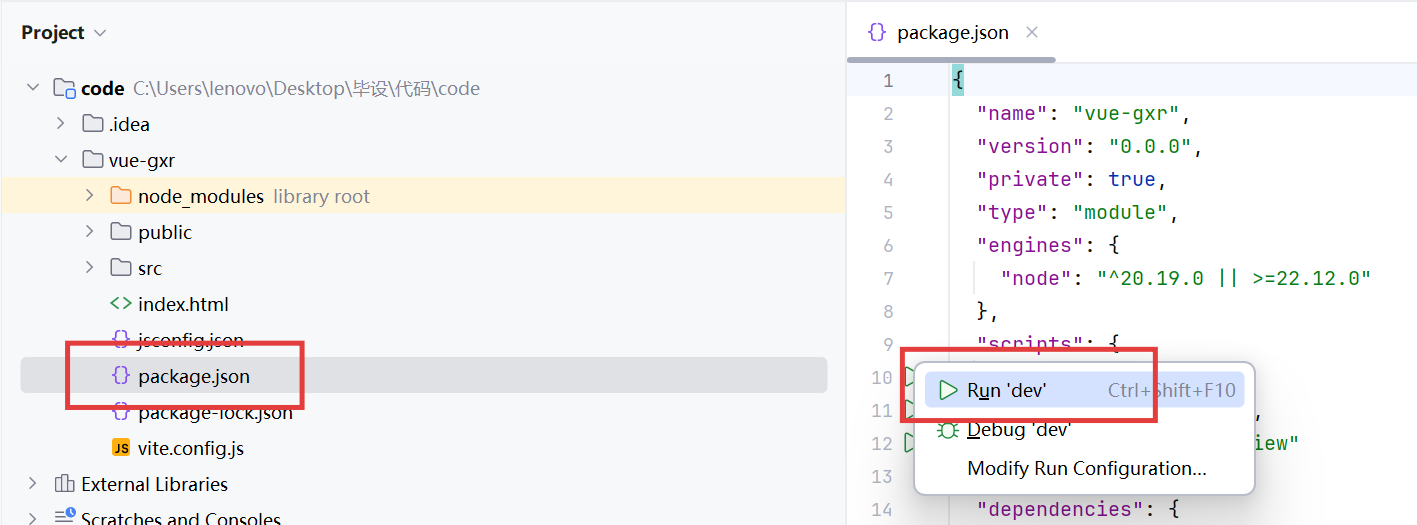Screen dimensions: 1417x525
Task: Select the code root project folder
Action: coord(102,88)
